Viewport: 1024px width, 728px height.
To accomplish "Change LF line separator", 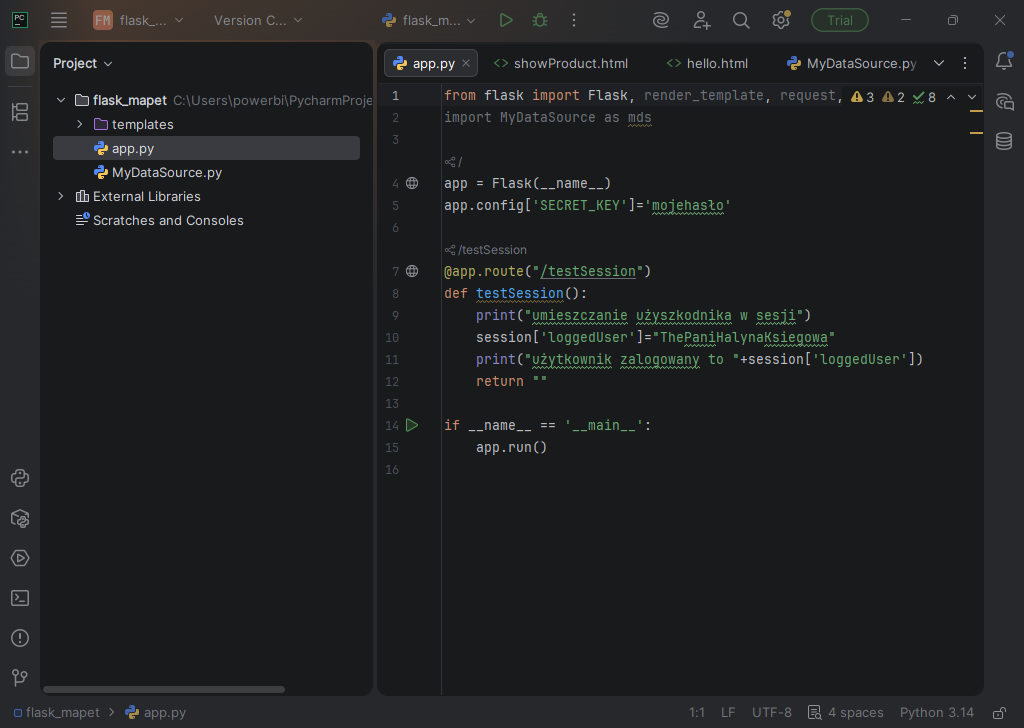I will coord(728,712).
